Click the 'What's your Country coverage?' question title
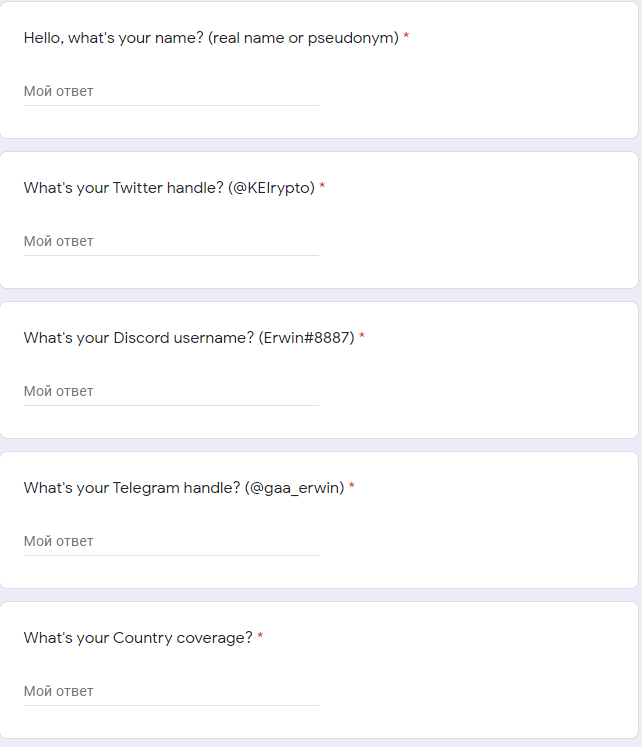Viewport: 642px width, 747px height. click(x=138, y=638)
